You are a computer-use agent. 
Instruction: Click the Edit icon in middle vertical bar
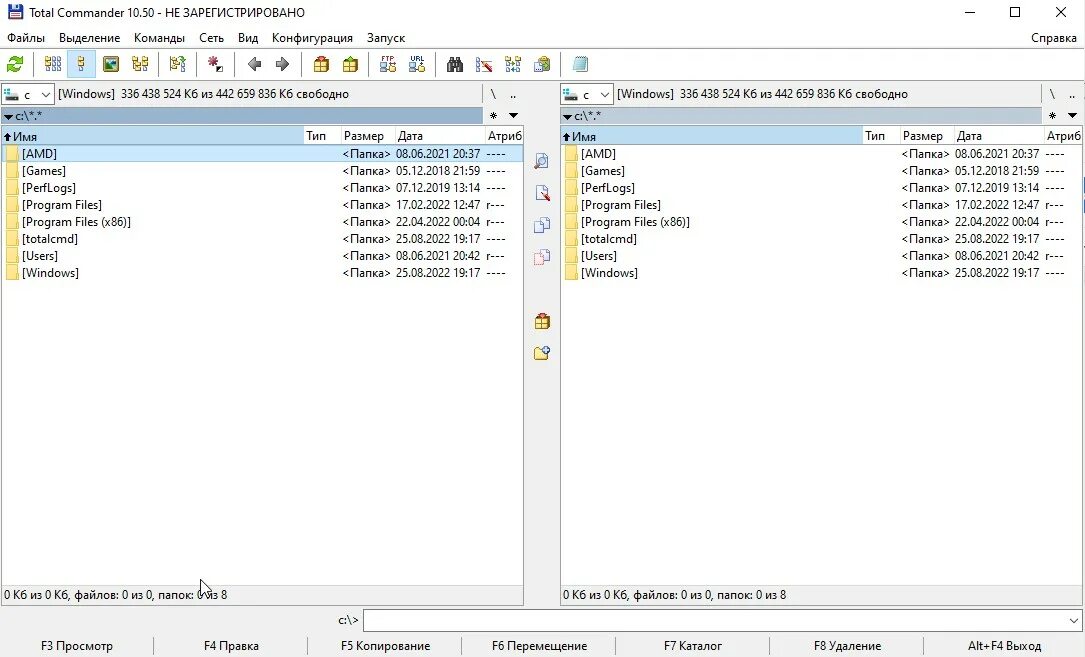[x=542, y=193]
